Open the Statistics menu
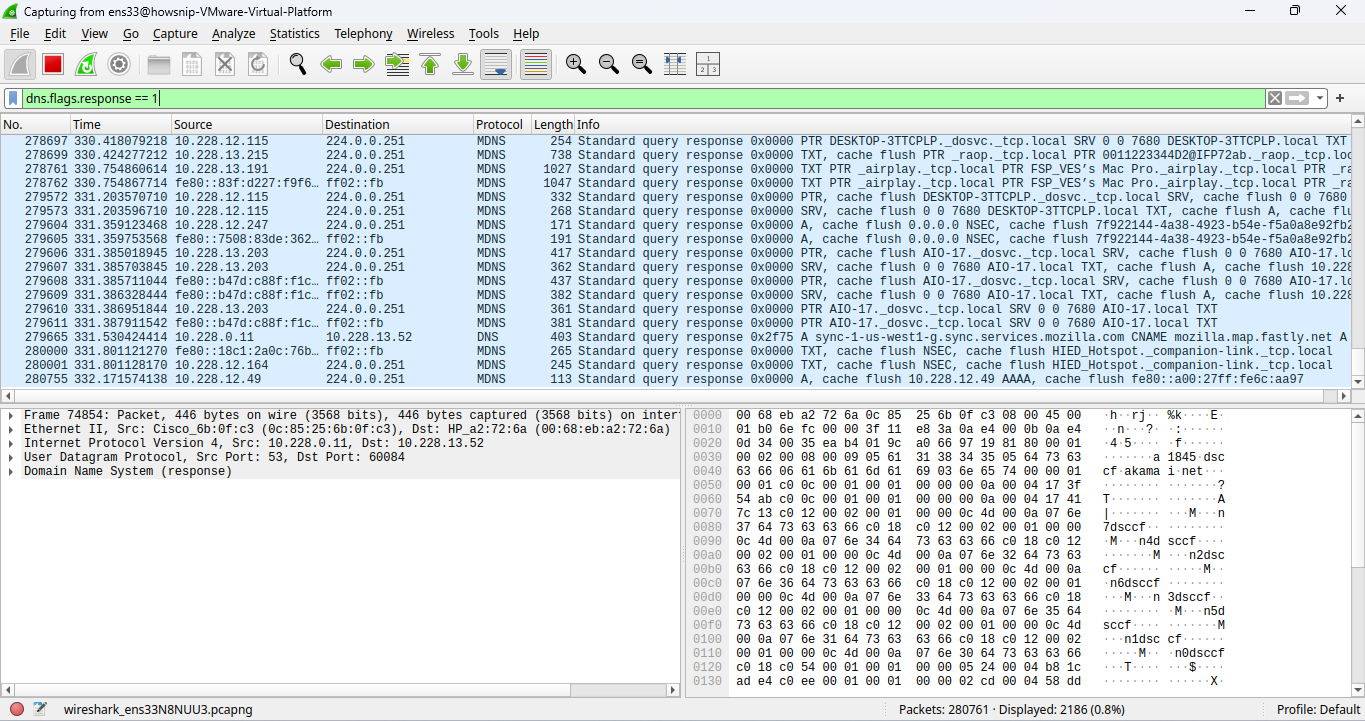This screenshot has width=1365, height=721. 294,33
